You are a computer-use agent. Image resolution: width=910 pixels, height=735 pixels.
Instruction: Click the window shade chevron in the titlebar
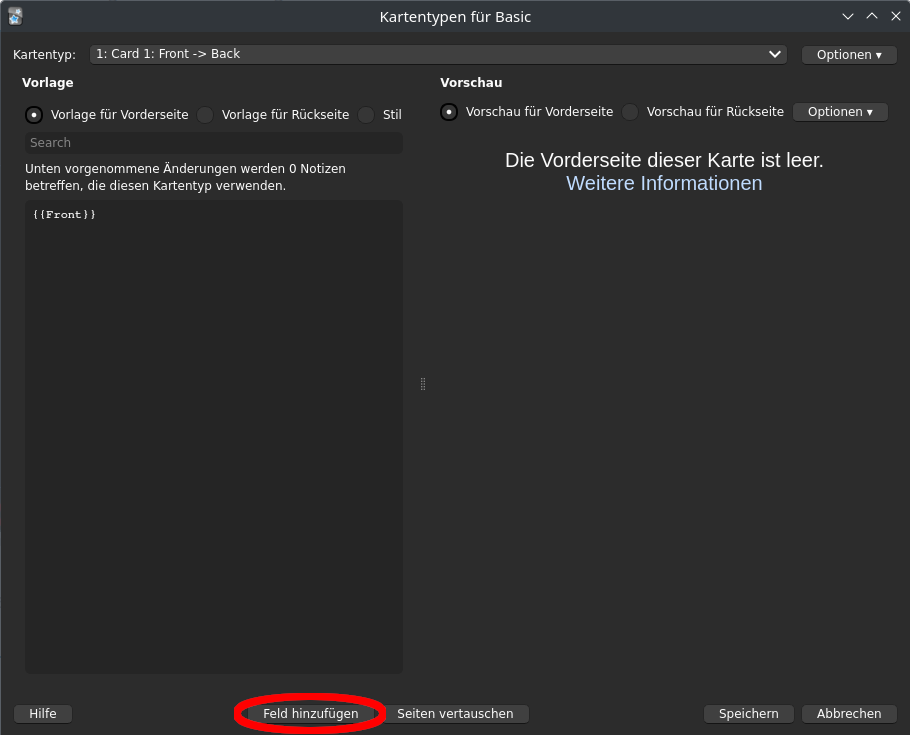(847, 16)
